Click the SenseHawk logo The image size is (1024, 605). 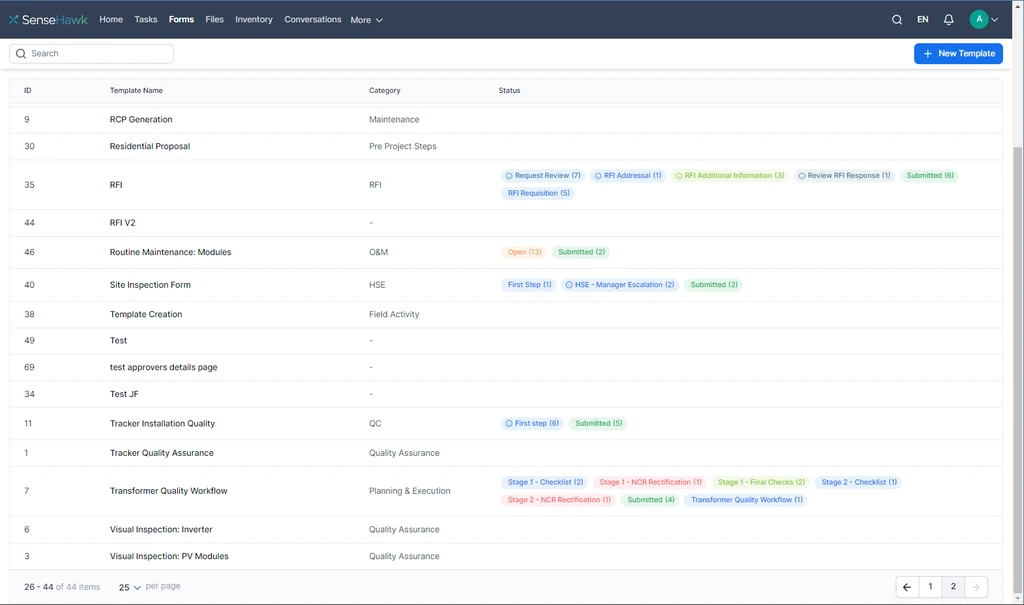click(48, 20)
